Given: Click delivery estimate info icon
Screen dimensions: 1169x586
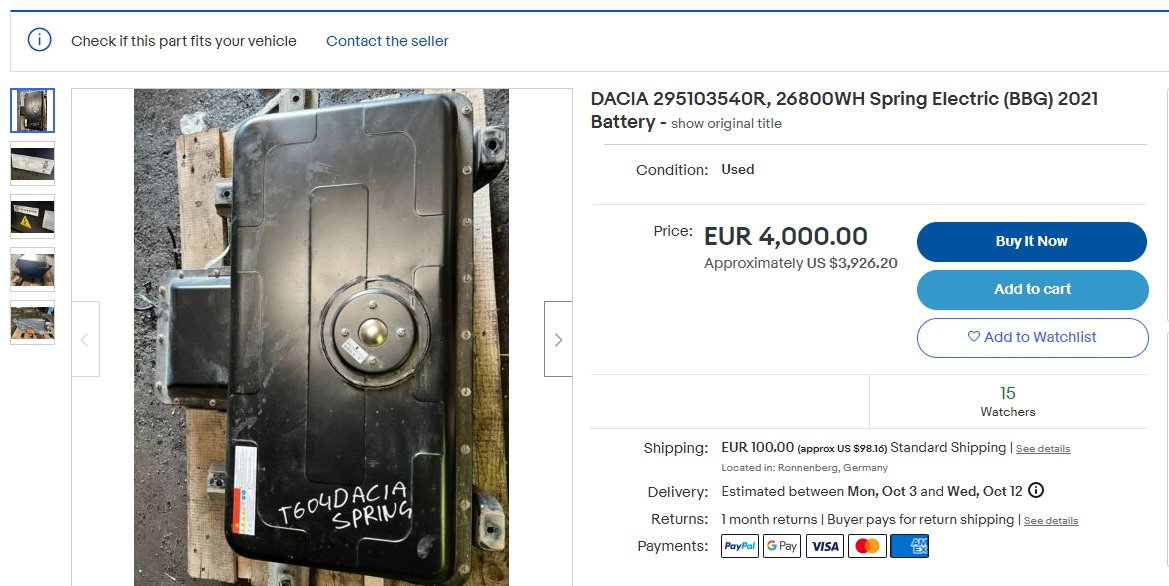Looking at the screenshot, I should (1036, 491).
